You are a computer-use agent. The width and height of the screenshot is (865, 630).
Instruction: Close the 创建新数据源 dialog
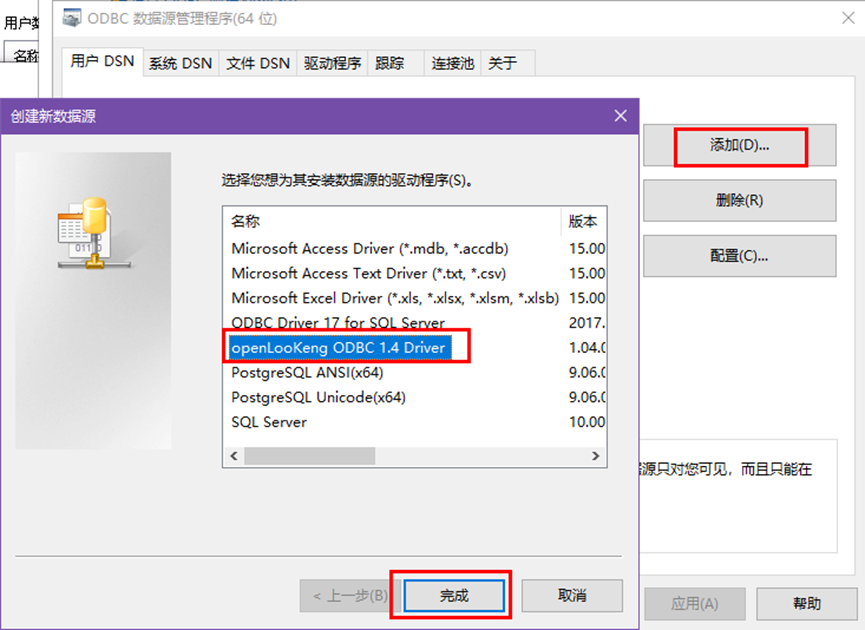tap(621, 116)
